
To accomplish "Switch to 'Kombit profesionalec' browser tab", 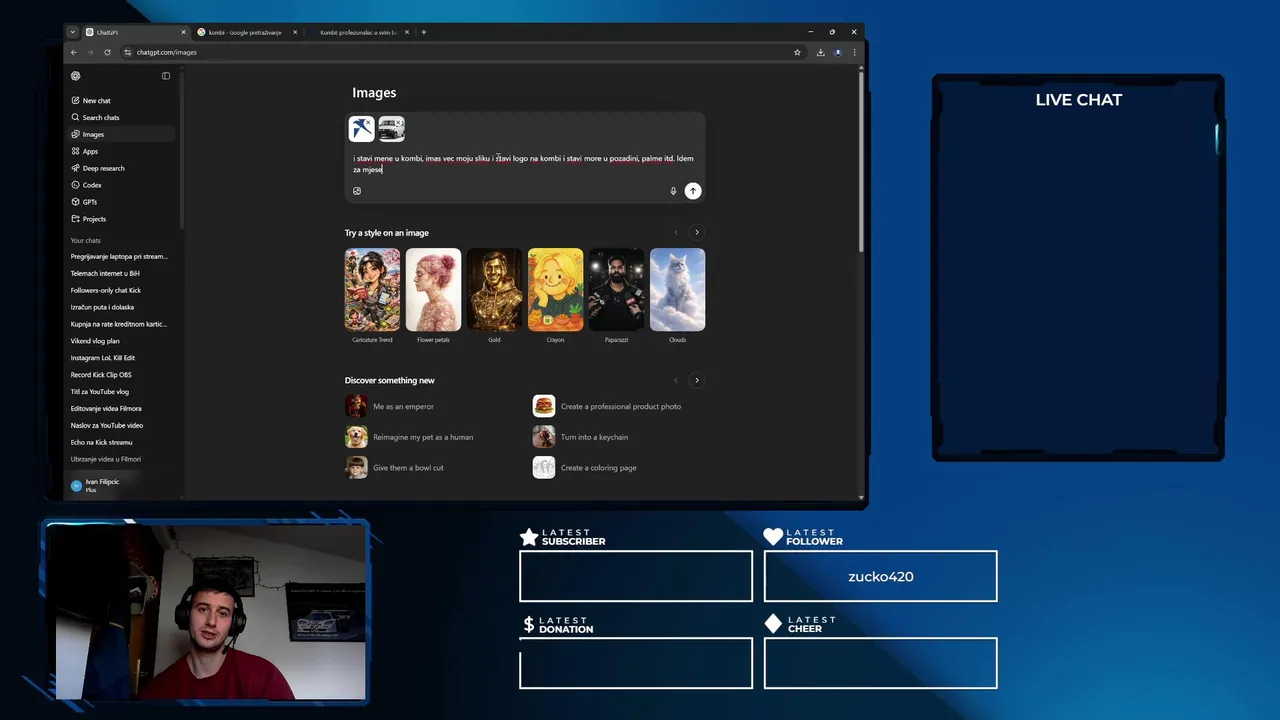I will tap(357, 32).
